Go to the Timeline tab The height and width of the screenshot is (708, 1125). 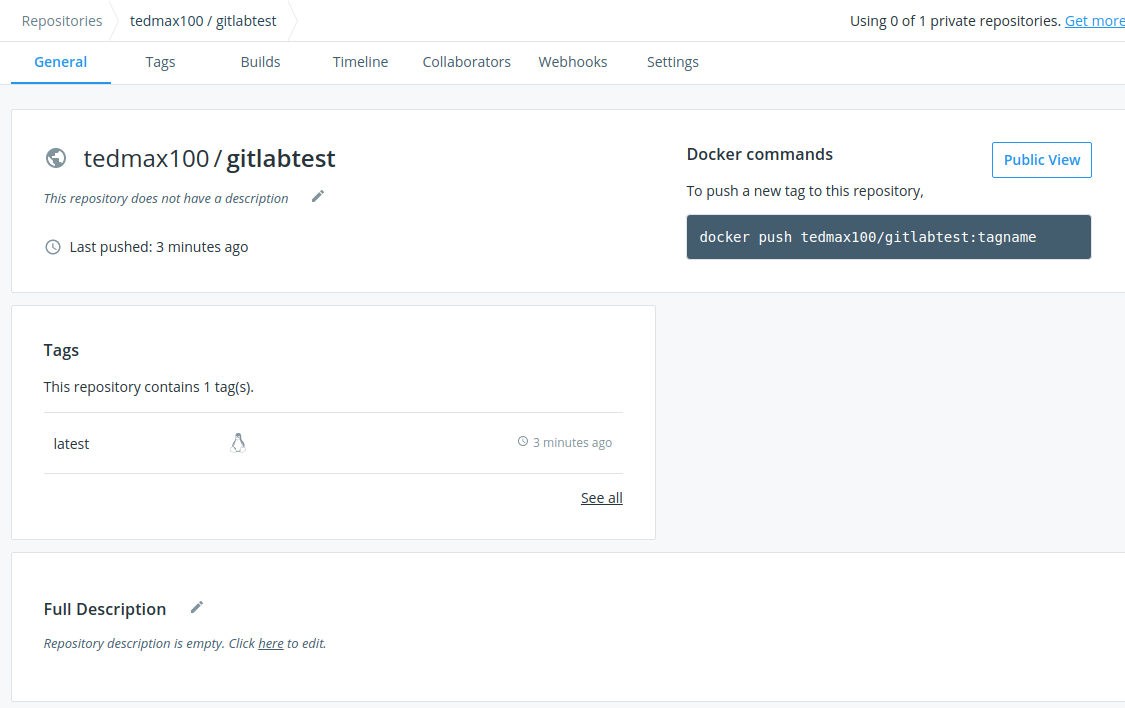pyautogui.click(x=360, y=62)
